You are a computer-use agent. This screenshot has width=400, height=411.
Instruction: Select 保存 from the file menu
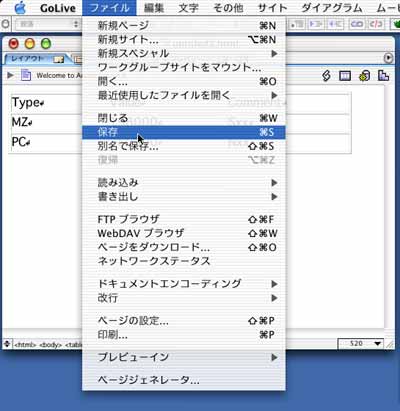coord(184,132)
